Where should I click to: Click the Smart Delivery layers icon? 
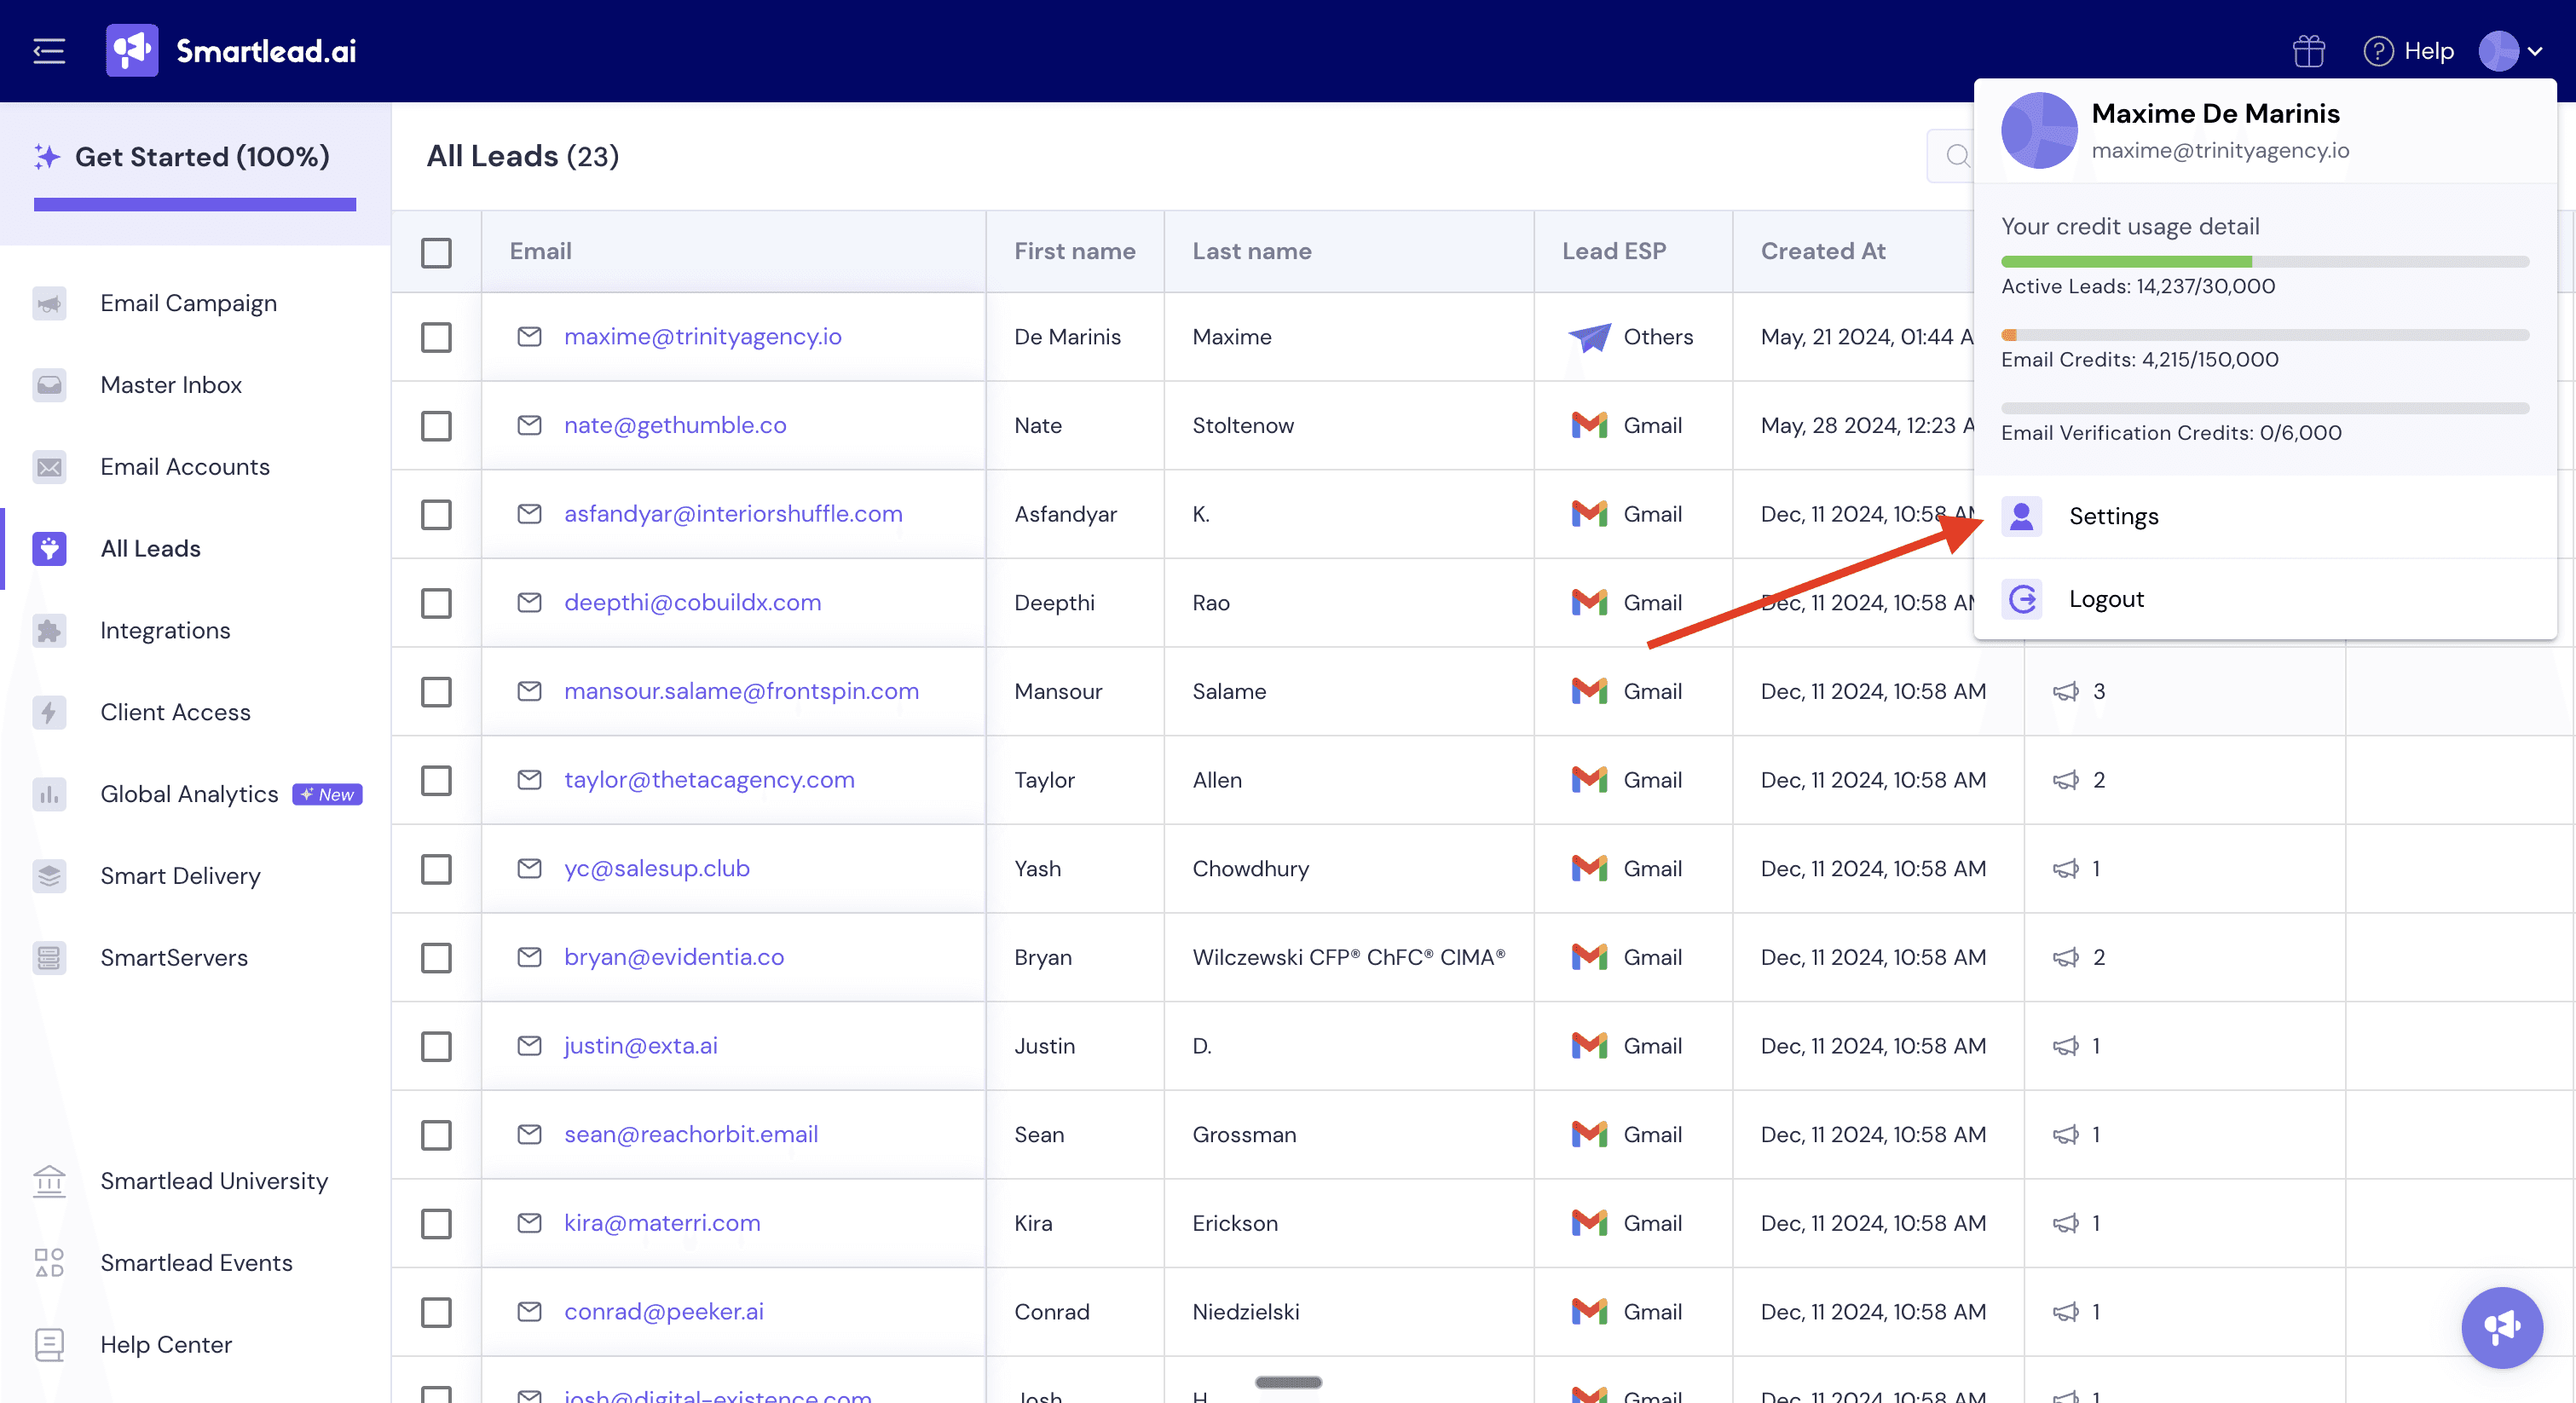point(49,876)
